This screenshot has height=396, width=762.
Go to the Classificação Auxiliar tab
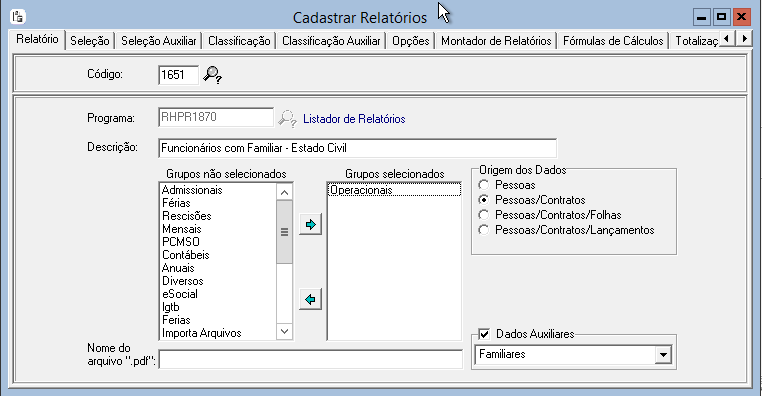(x=331, y=41)
